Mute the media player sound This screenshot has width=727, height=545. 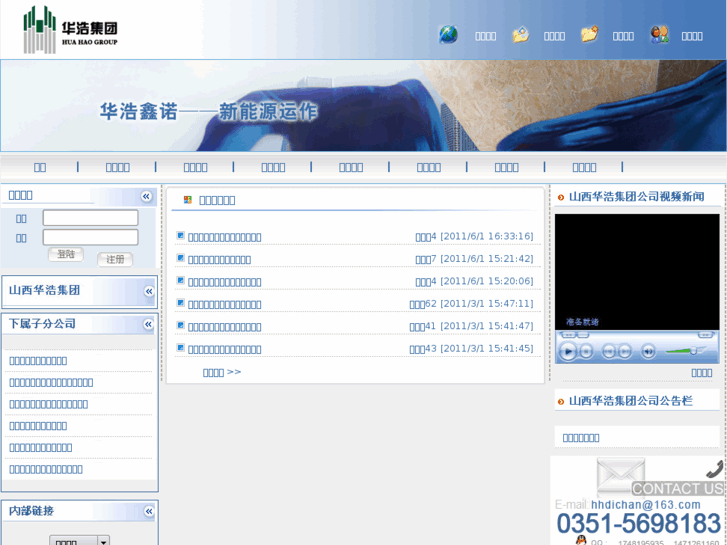tap(648, 352)
